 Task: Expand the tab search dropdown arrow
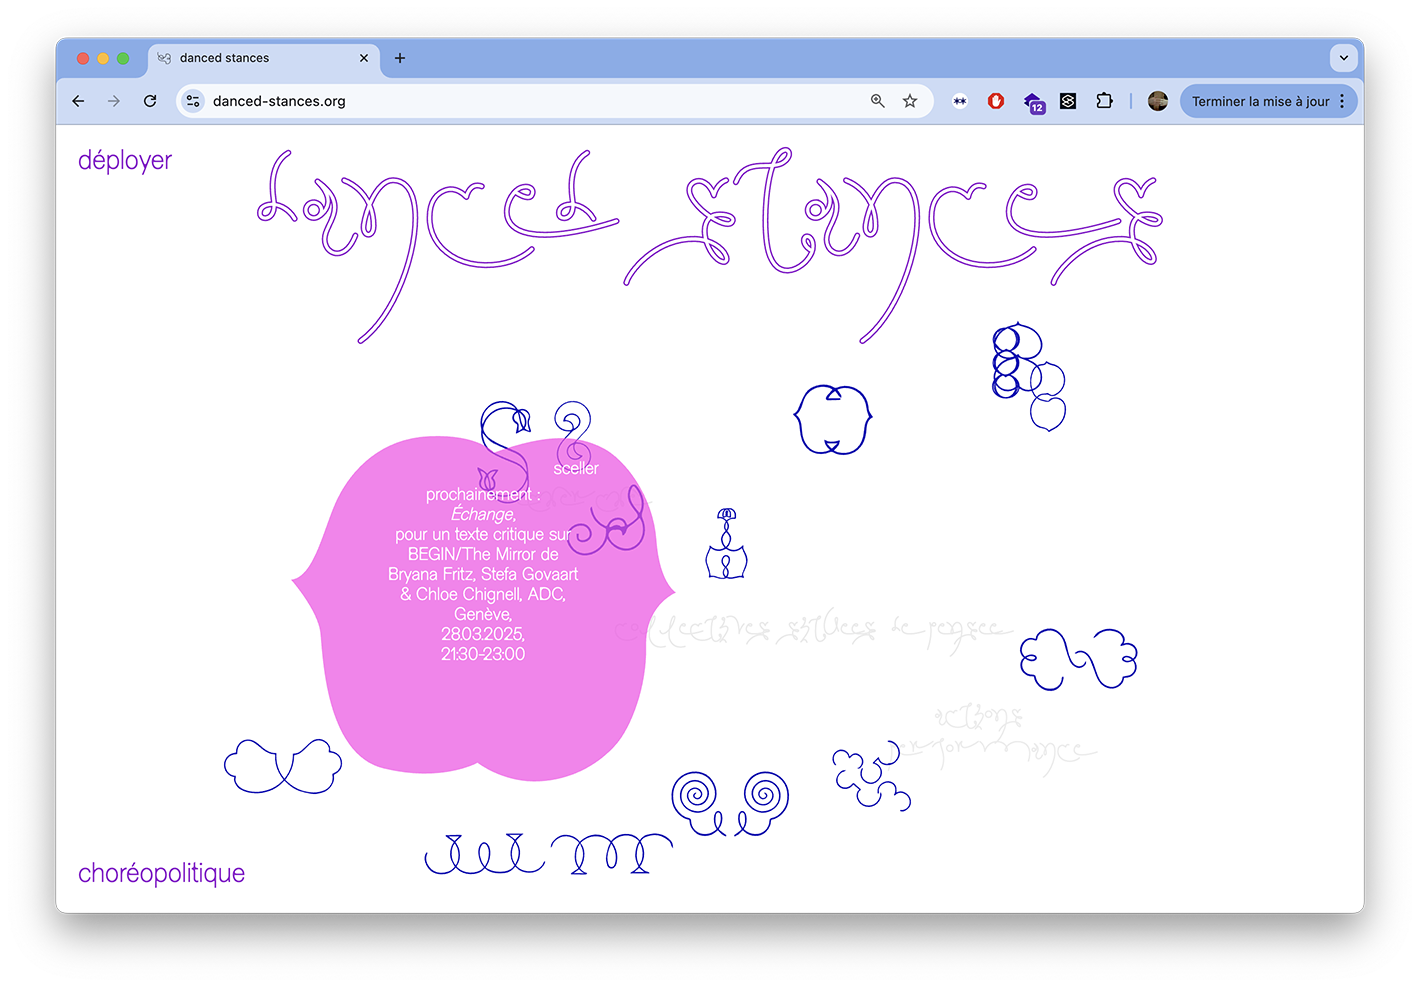[1343, 58]
